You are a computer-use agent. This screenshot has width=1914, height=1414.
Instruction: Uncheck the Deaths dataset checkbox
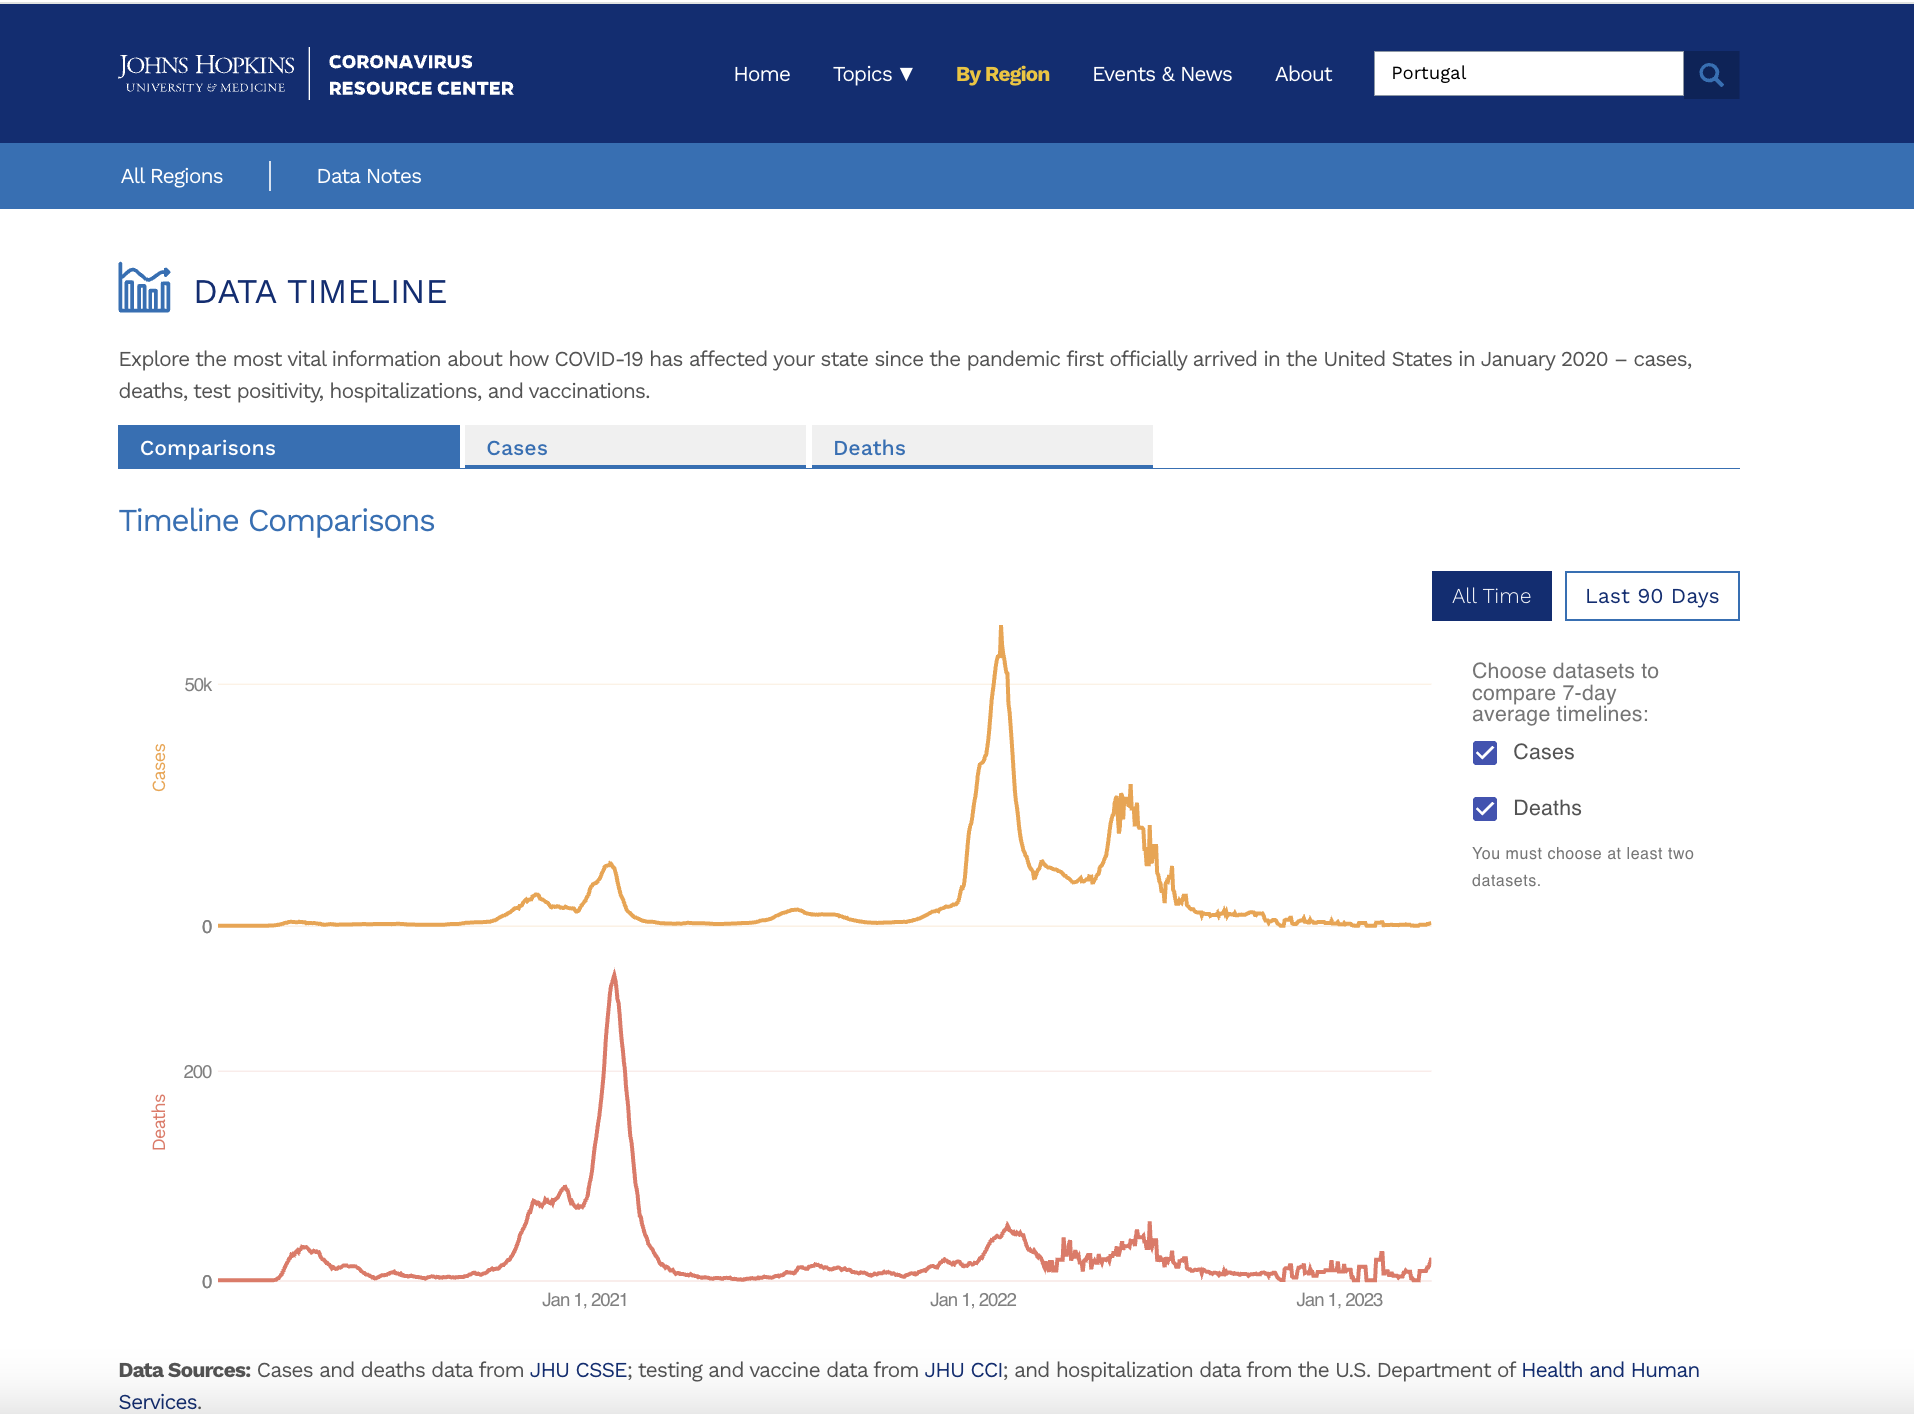pyautogui.click(x=1485, y=809)
